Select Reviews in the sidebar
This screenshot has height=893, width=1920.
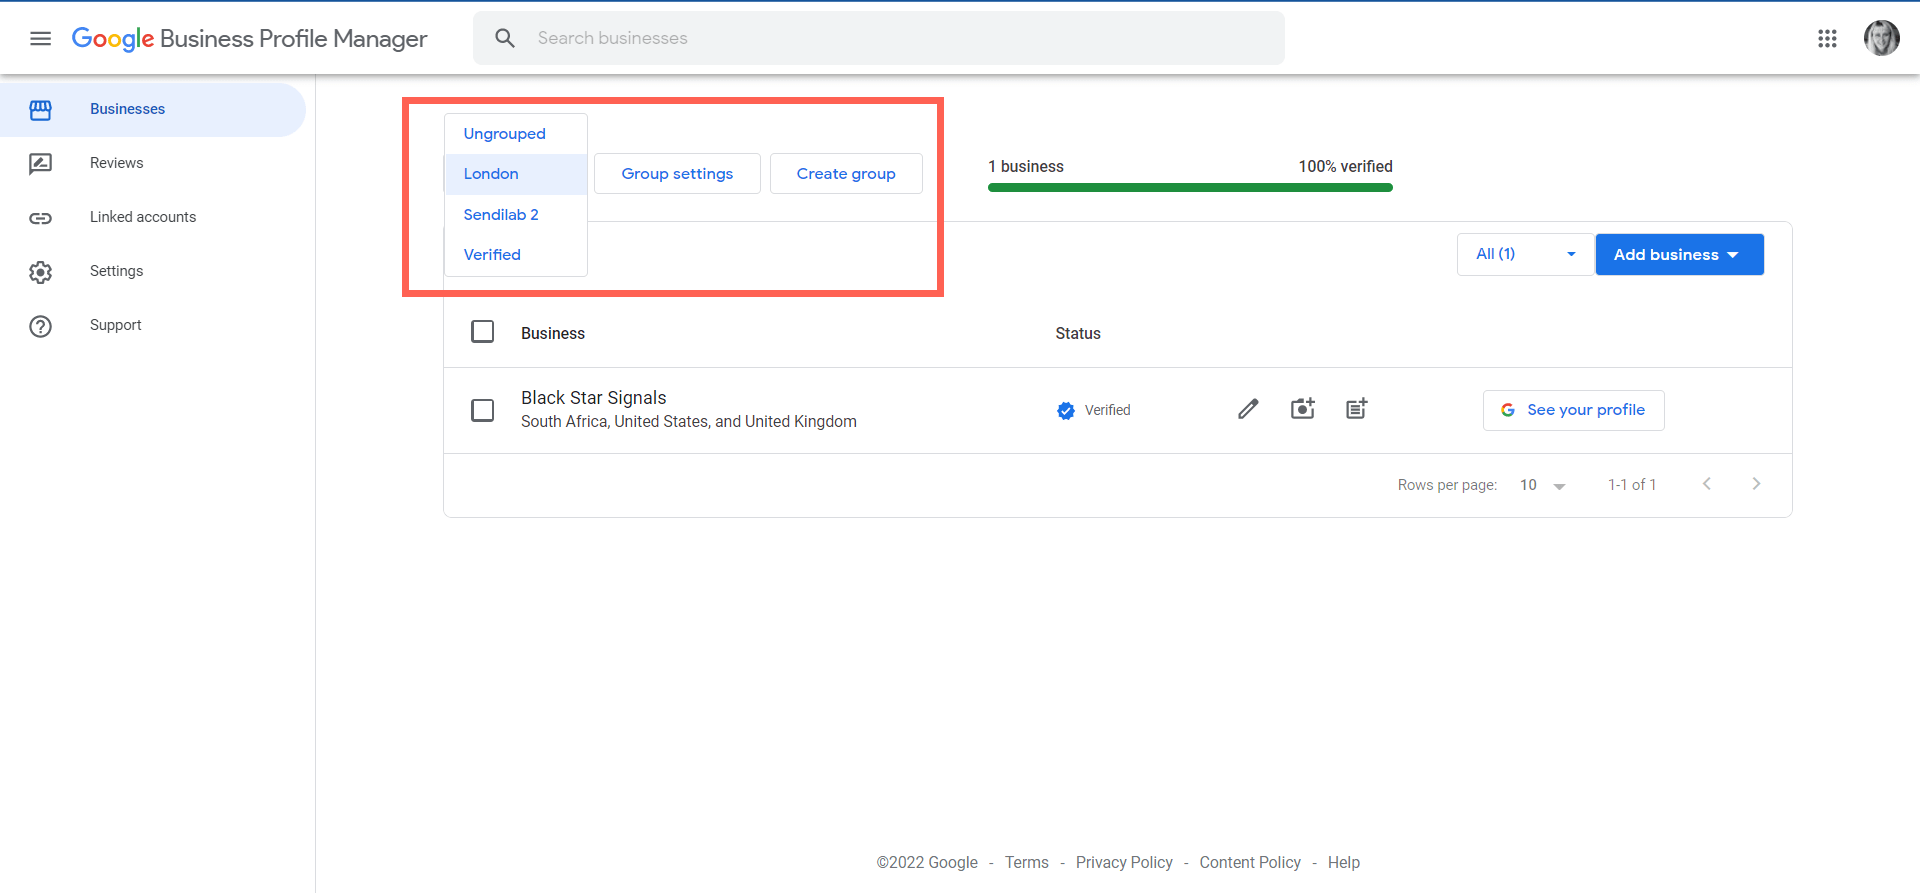pos(116,163)
